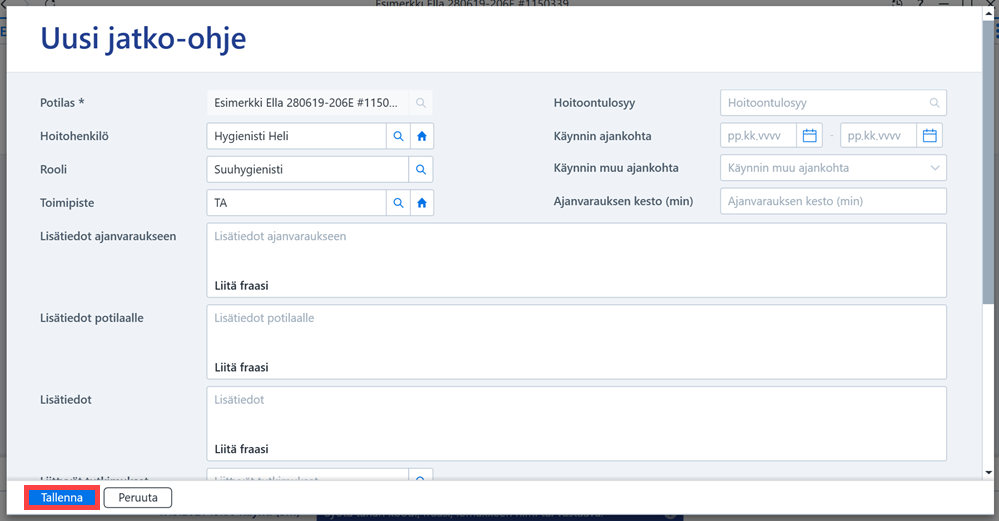
Task: Open search for the Toimipiste field
Action: (398, 203)
